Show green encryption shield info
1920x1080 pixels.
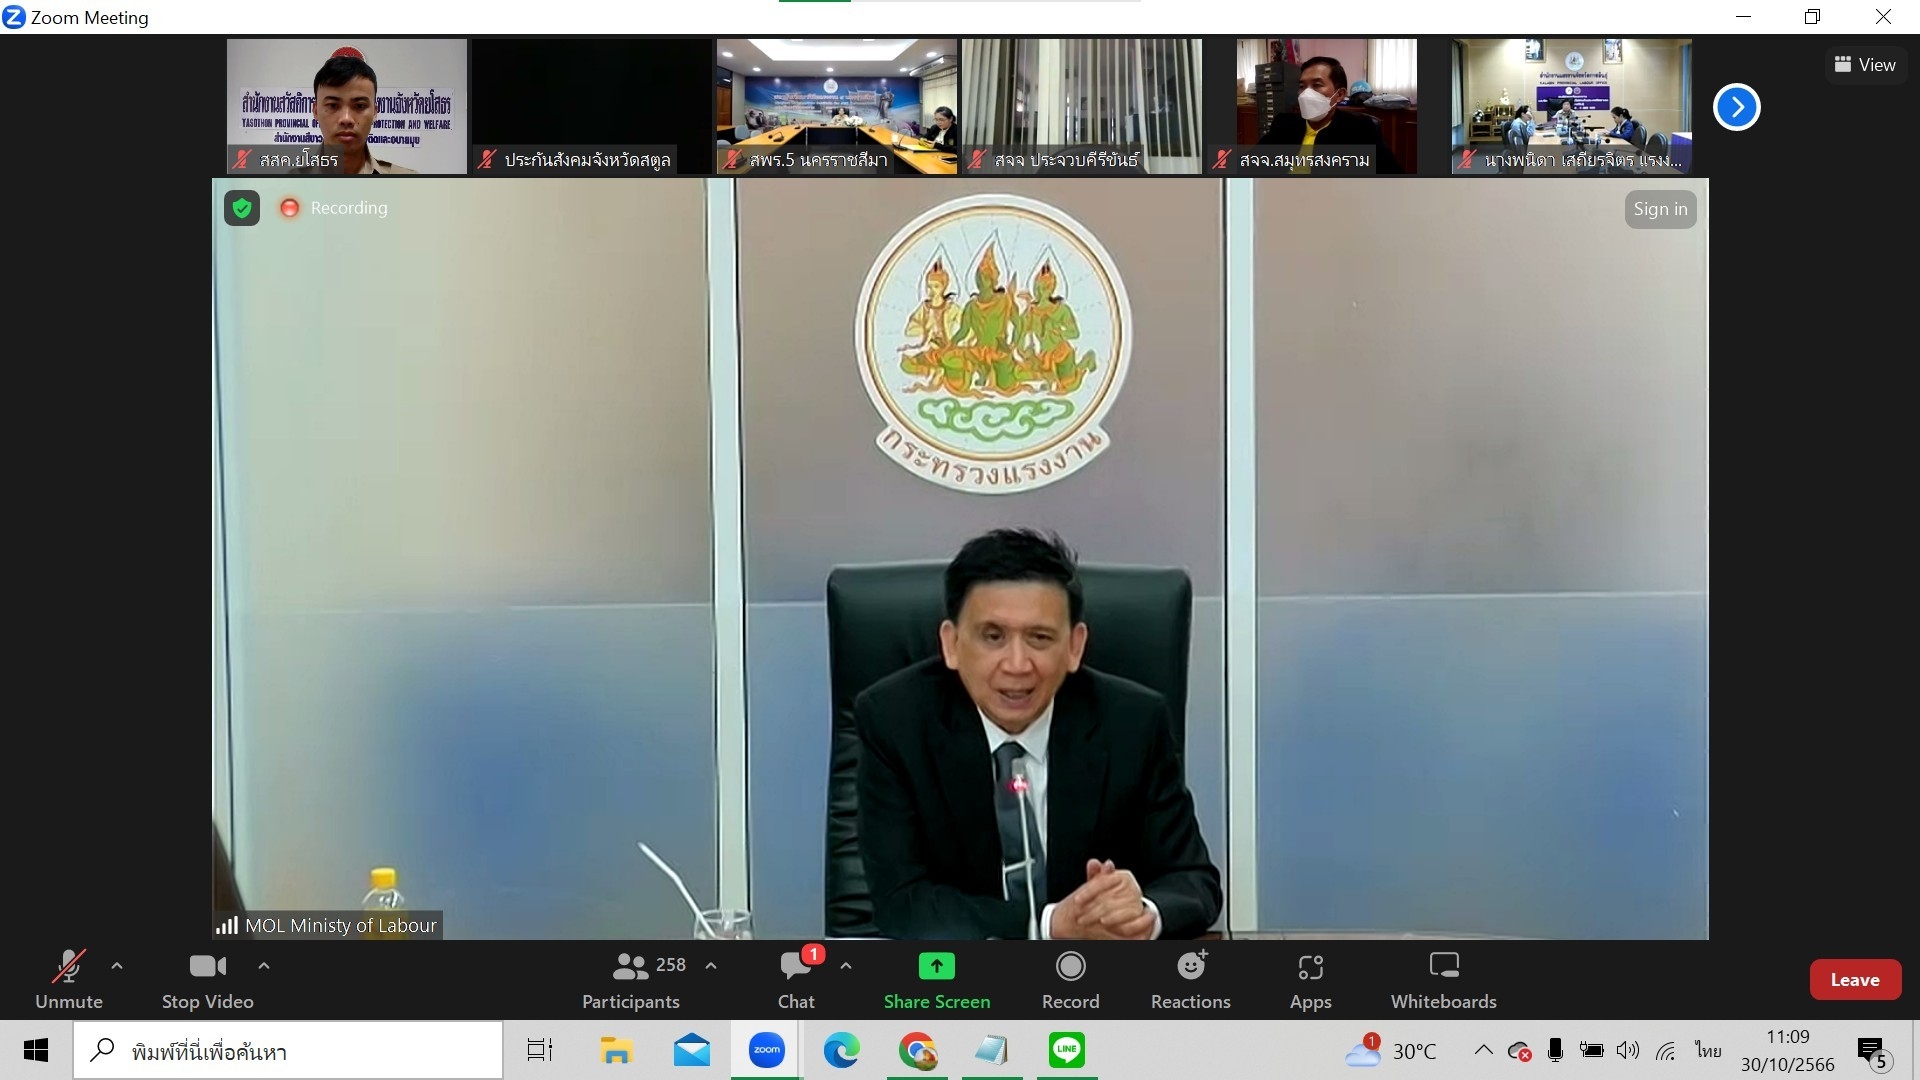(x=242, y=208)
